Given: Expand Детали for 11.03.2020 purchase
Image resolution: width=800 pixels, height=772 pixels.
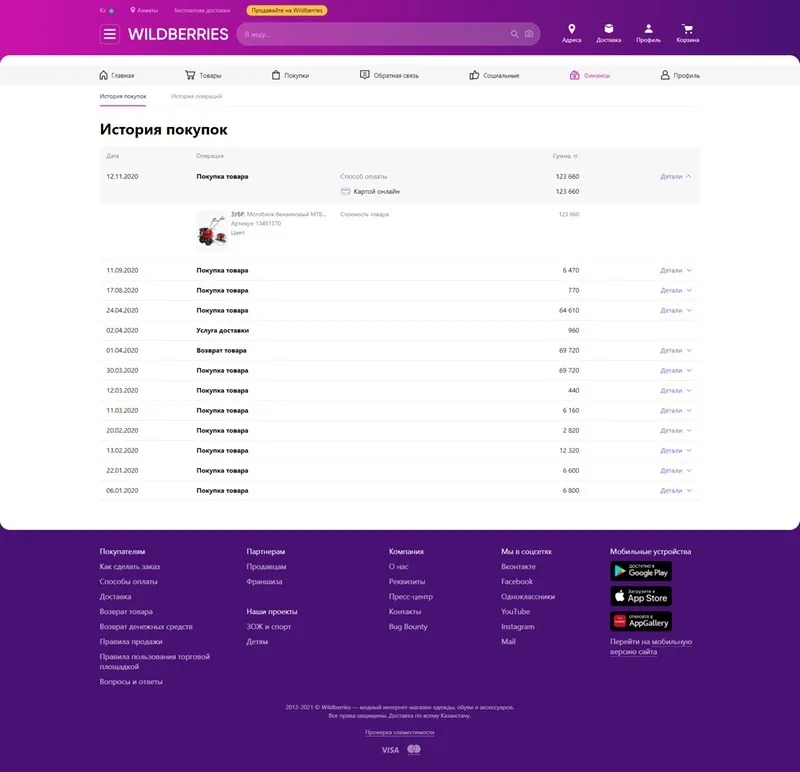Looking at the screenshot, I should point(676,410).
